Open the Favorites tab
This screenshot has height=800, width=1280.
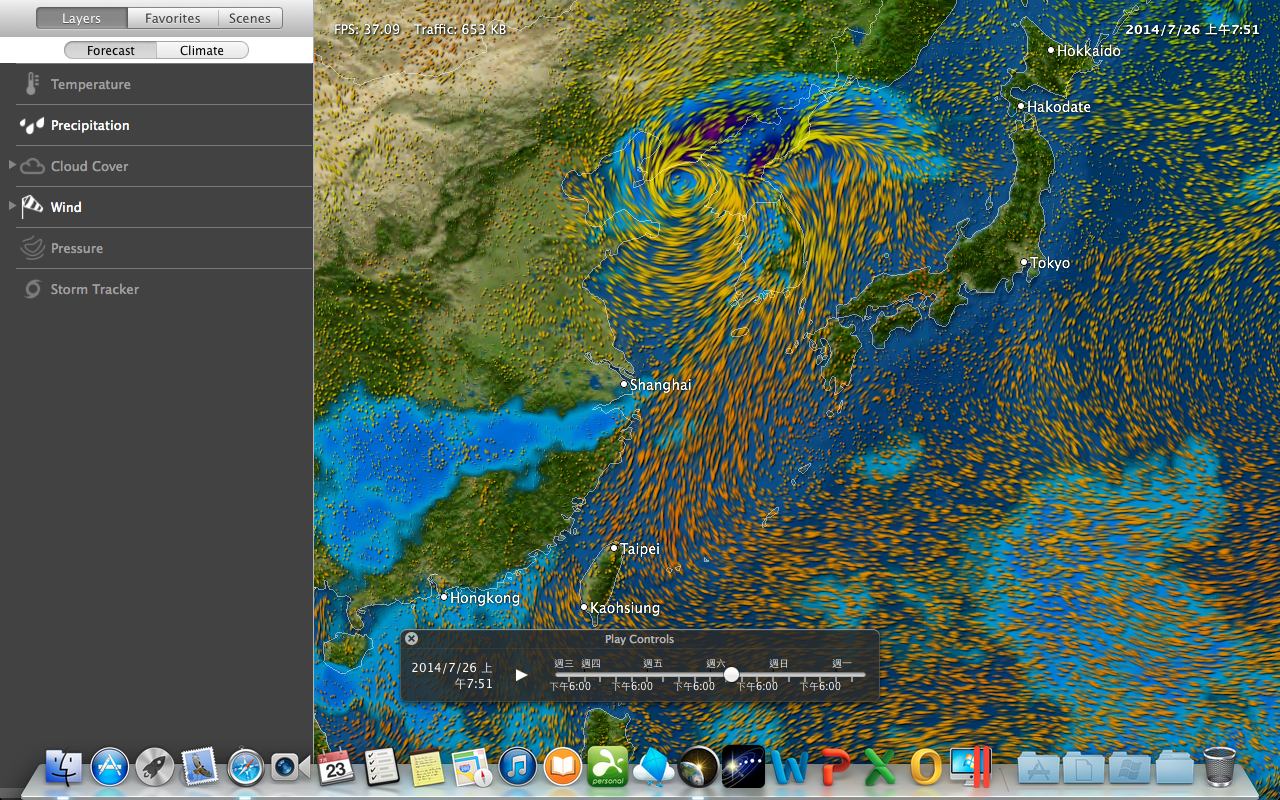[172, 18]
